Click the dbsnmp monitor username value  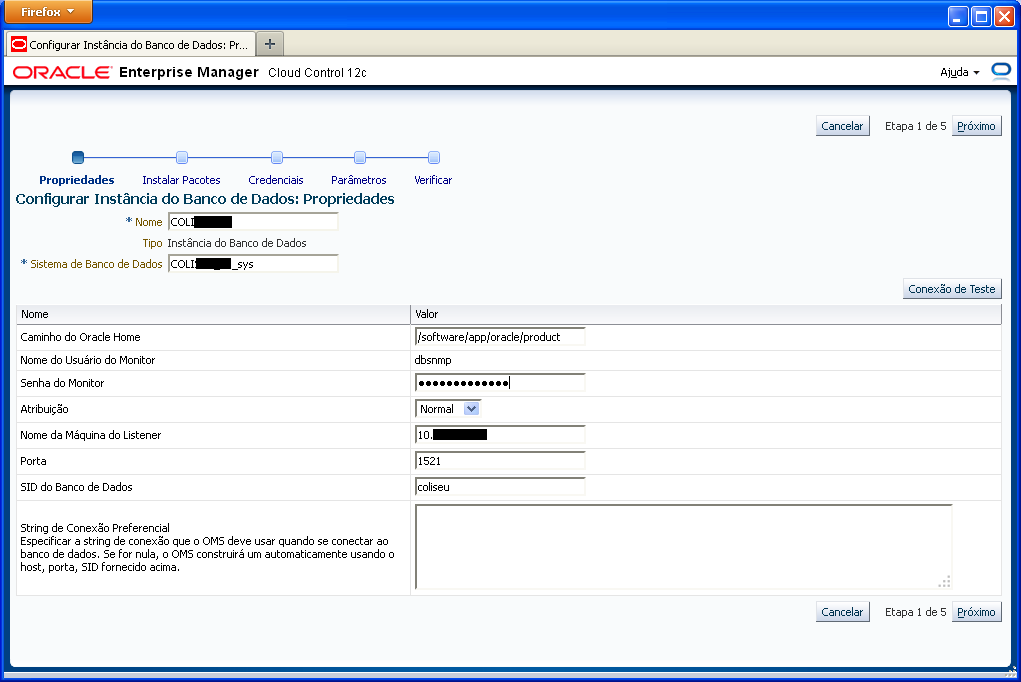point(433,360)
